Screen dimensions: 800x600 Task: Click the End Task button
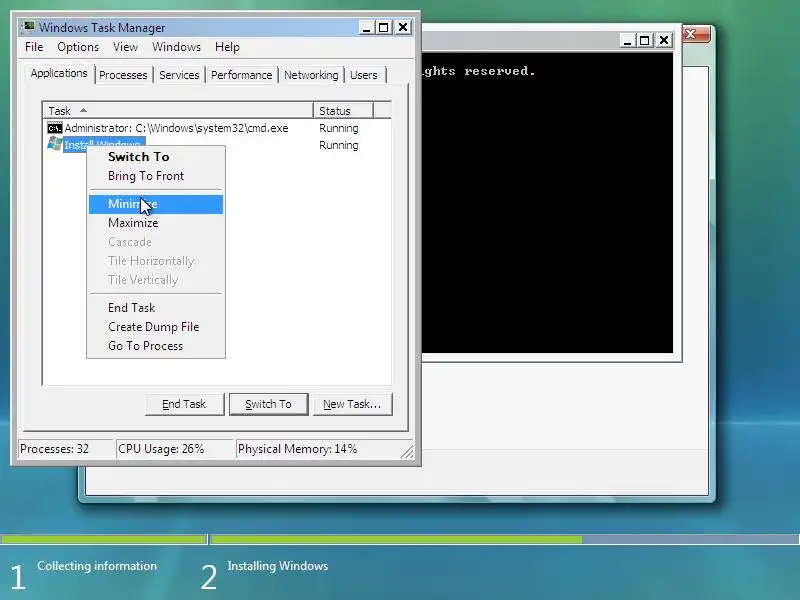pos(184,404)
